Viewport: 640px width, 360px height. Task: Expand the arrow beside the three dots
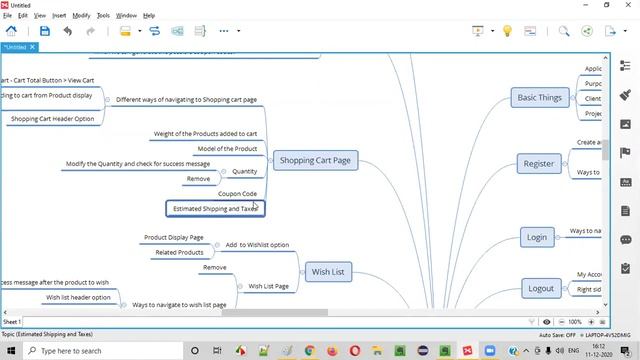pyautogui.click(x=239, y=31)
